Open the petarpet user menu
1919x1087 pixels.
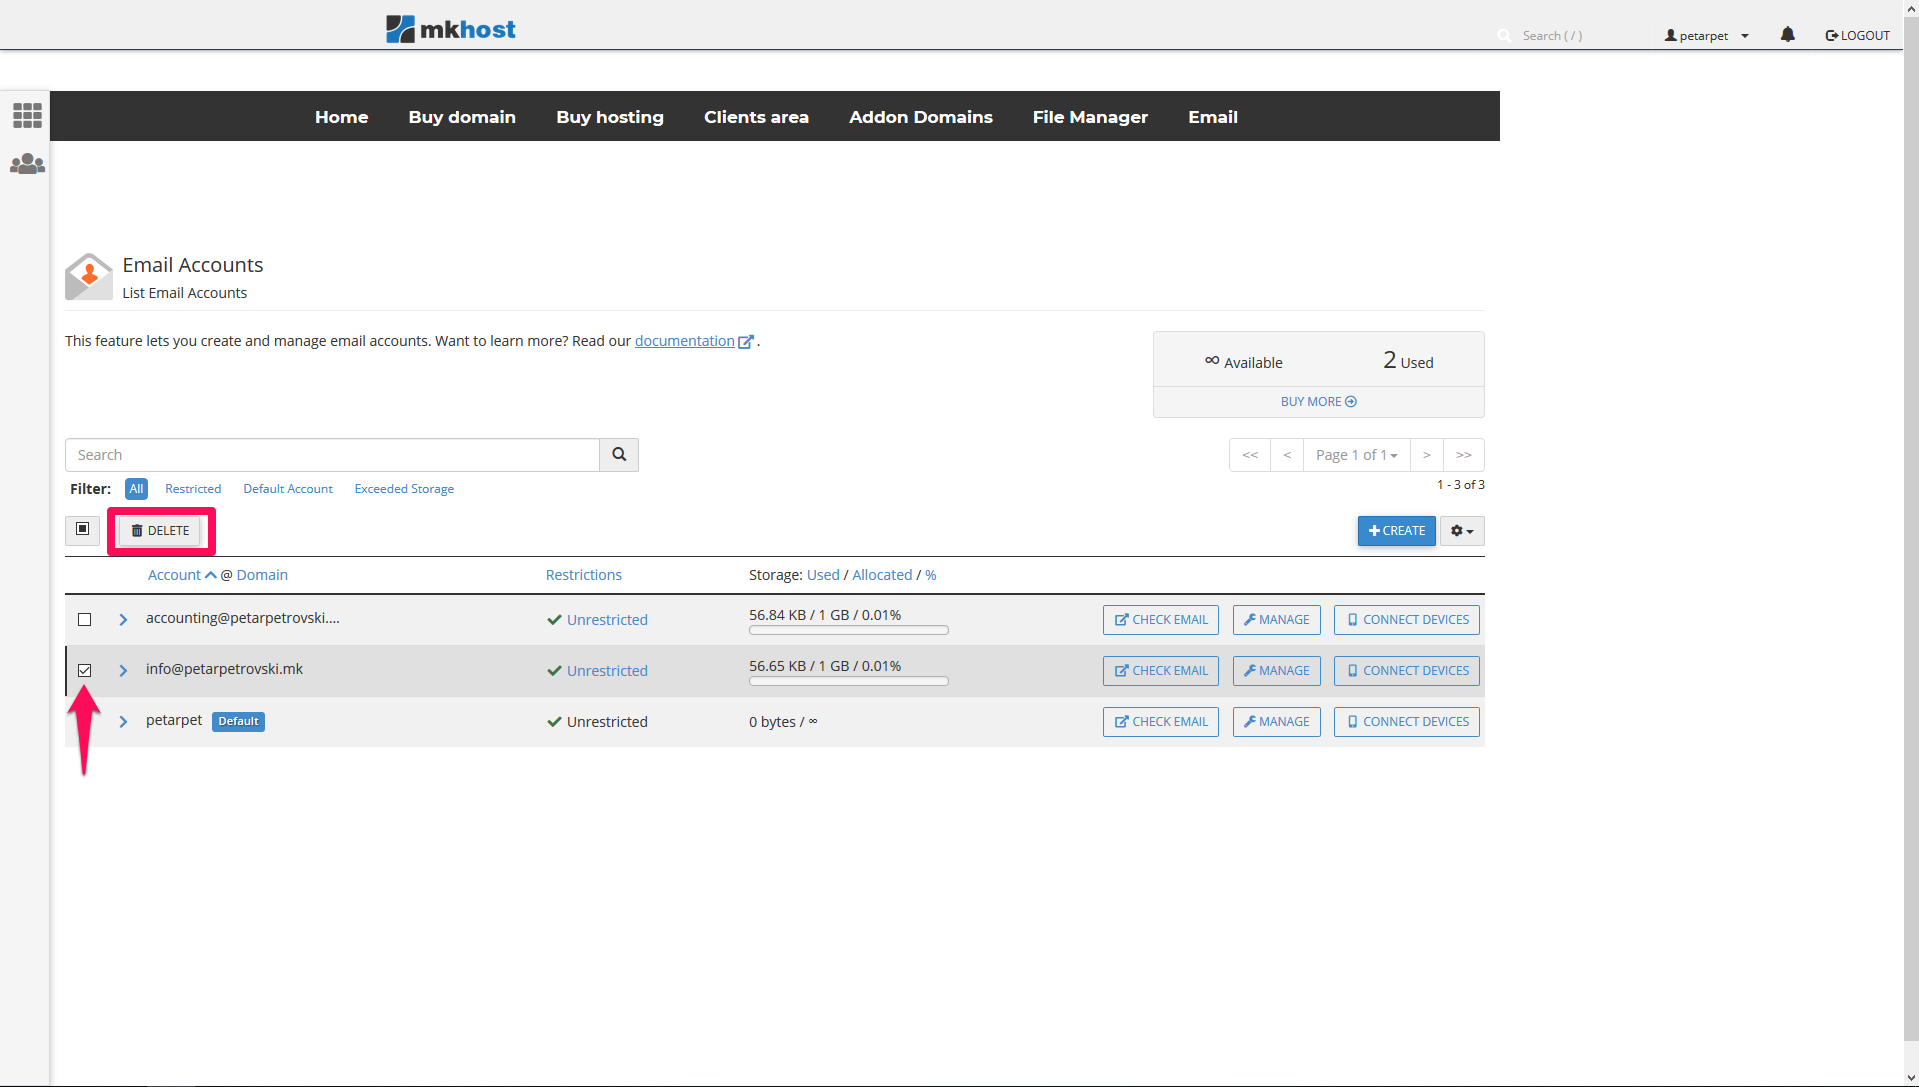[x=1706, y=36]
